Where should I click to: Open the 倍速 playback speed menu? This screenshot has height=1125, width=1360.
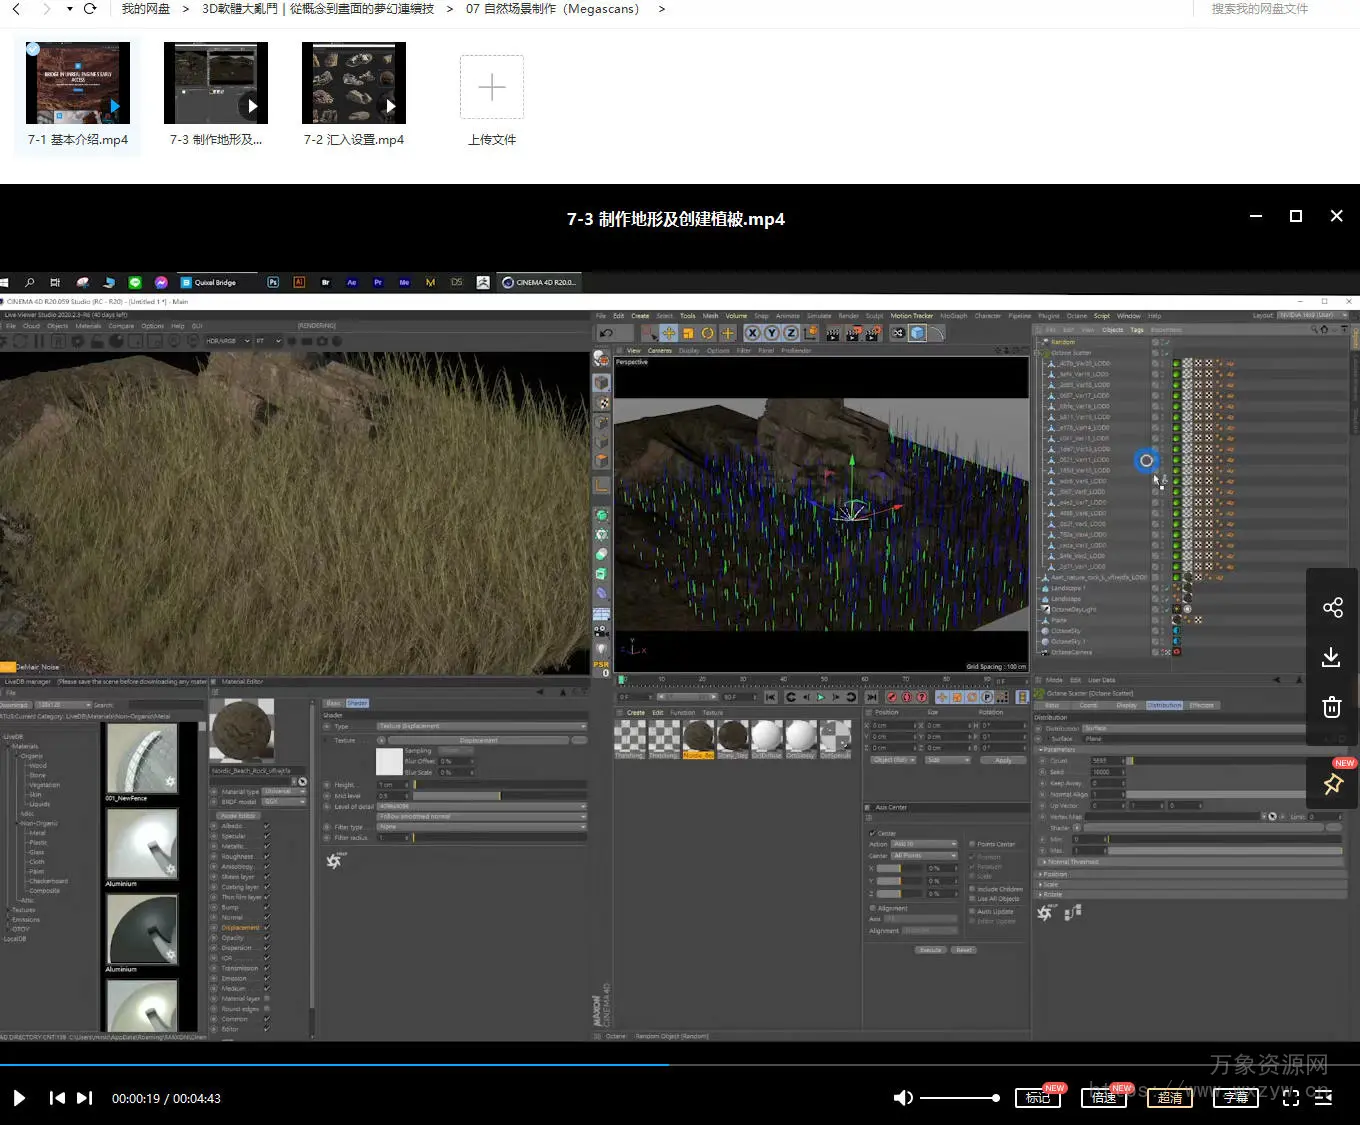tap(1103, 1098)
